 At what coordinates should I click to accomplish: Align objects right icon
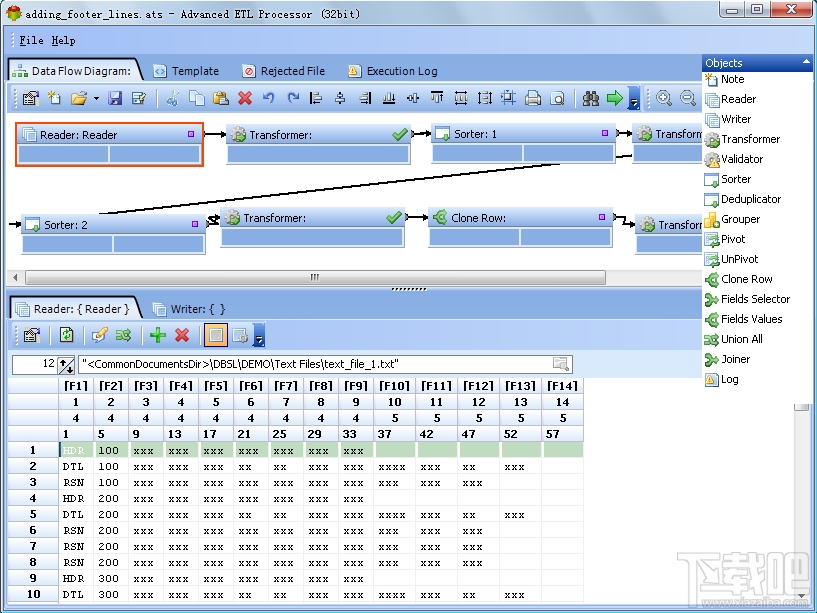point(365,98)
